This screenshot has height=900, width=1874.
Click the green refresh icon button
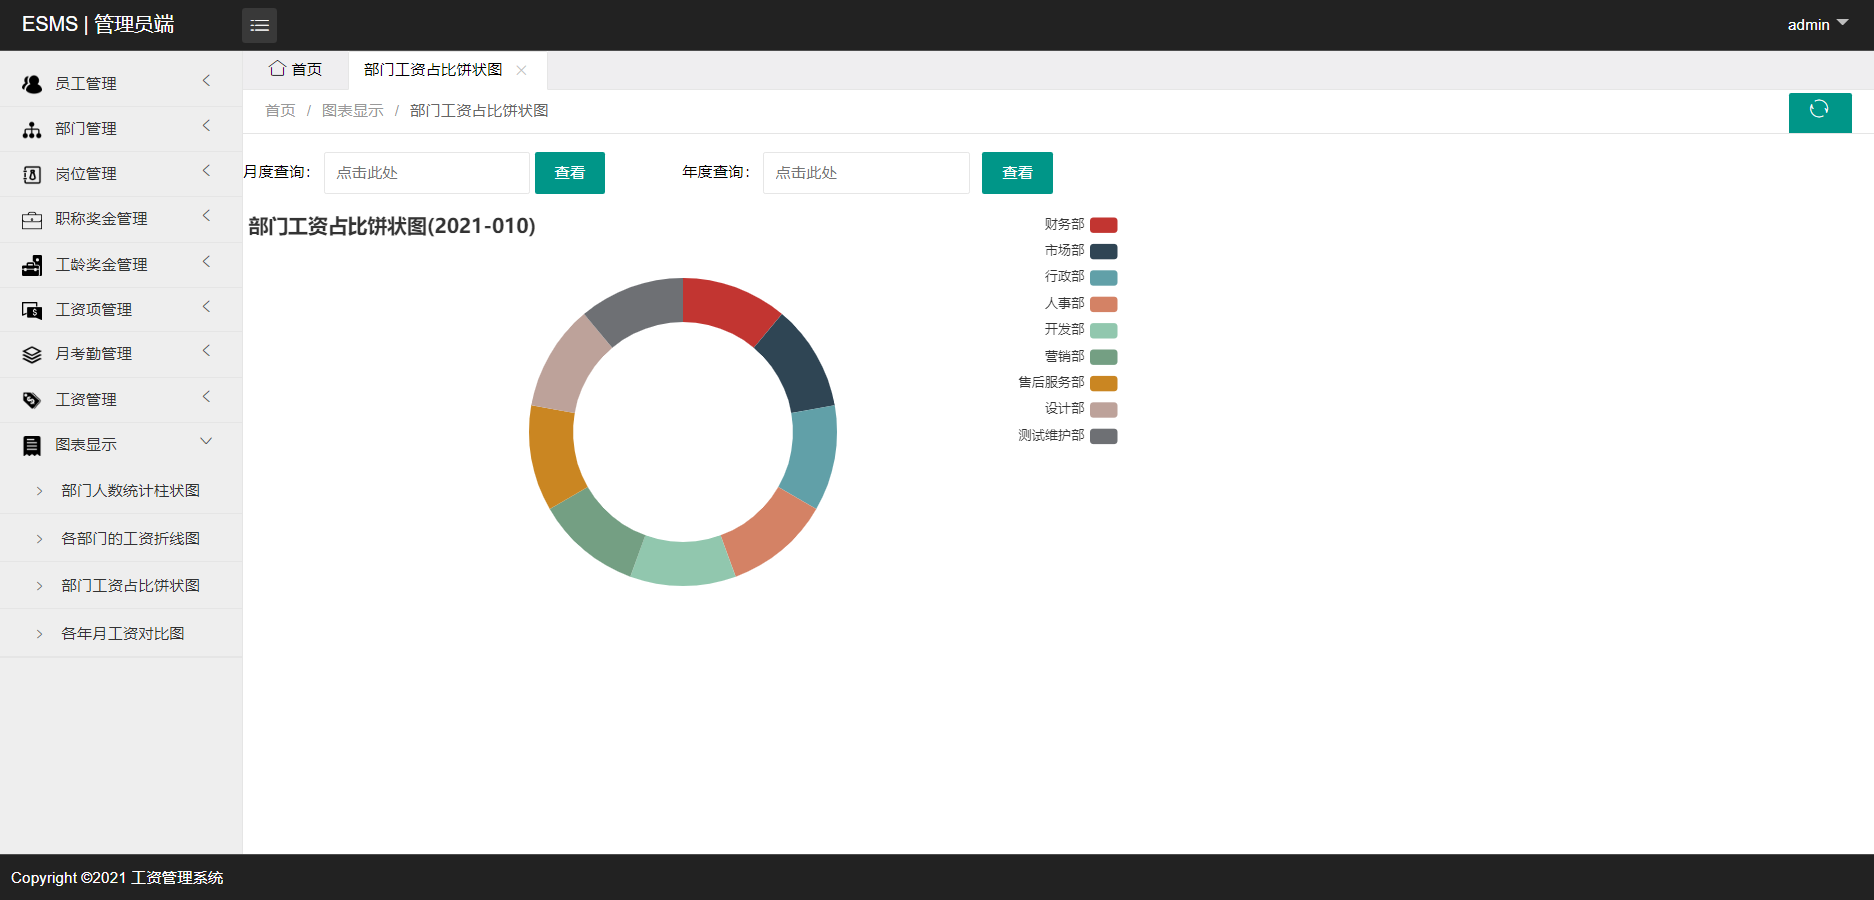coord(1820,112)
